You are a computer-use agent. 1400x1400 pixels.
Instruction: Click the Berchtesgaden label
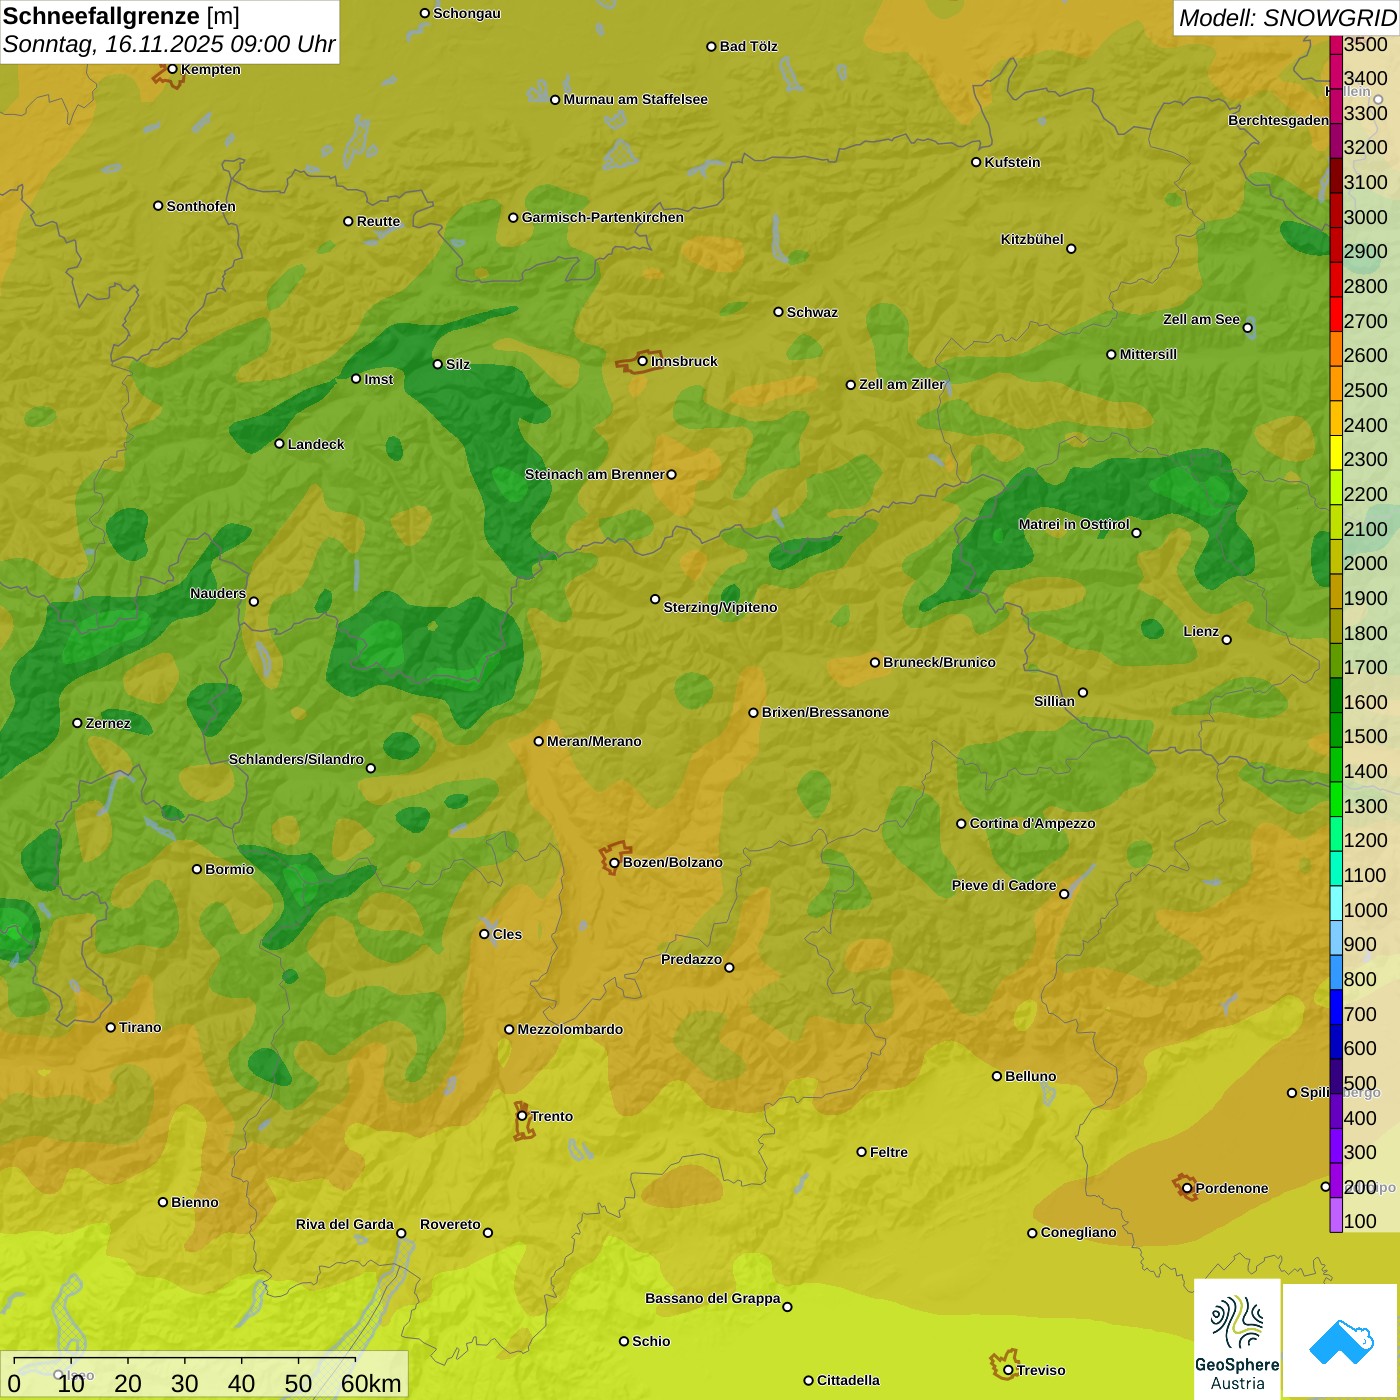[1279, 120]
